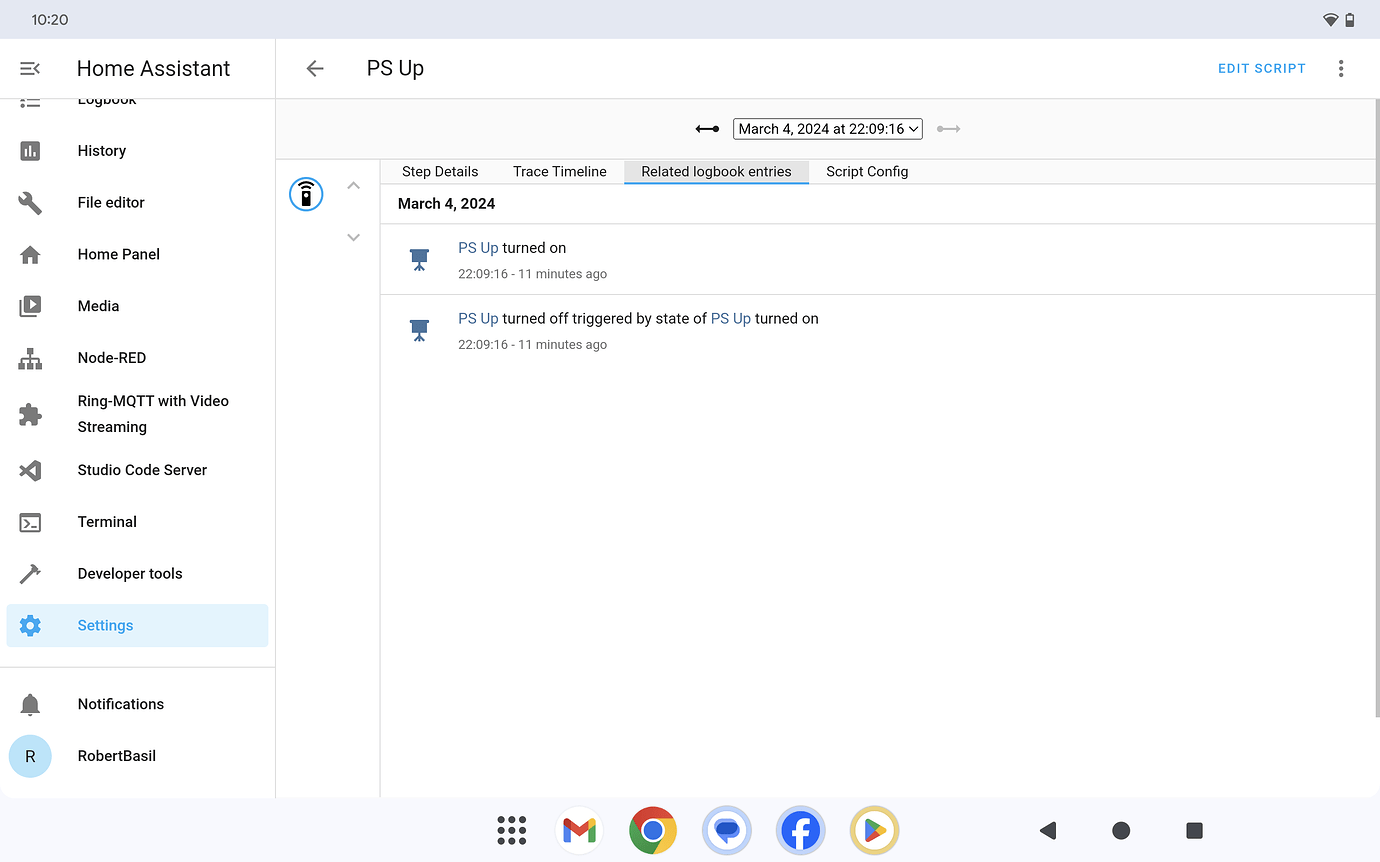Open the Play Store taskbar icon
This screenshot has width=1380, height=862.
tap(875, 830)
